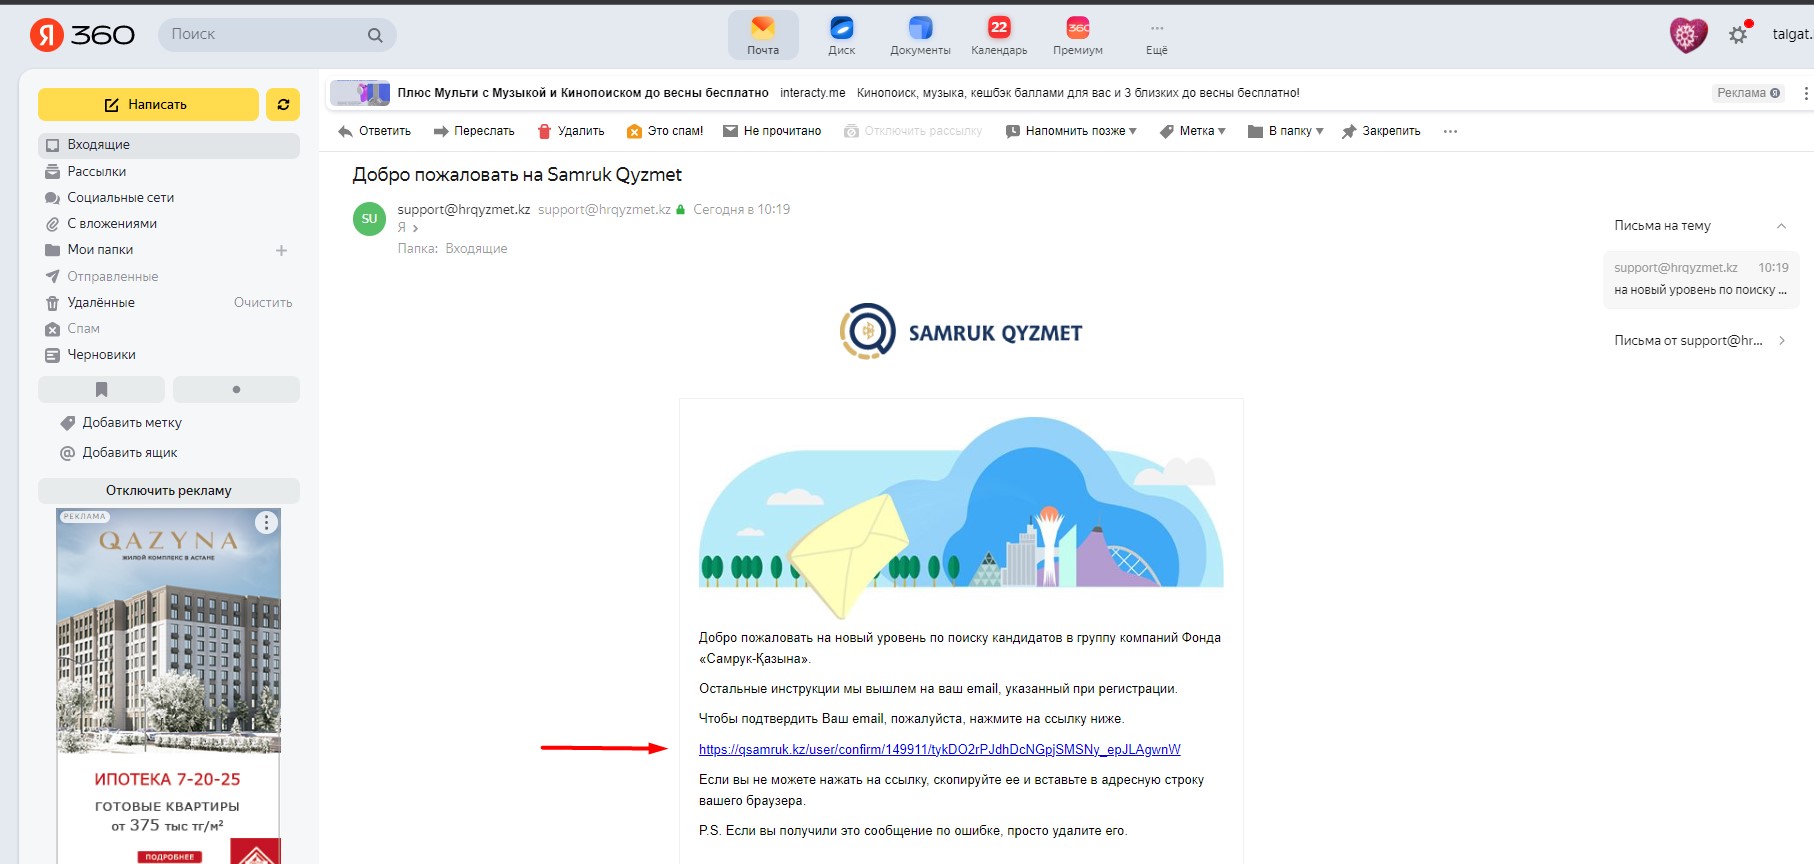Click the search magnifier icon
The width and height of the screenshot is (1814, 864).
(x=375, y=35)
